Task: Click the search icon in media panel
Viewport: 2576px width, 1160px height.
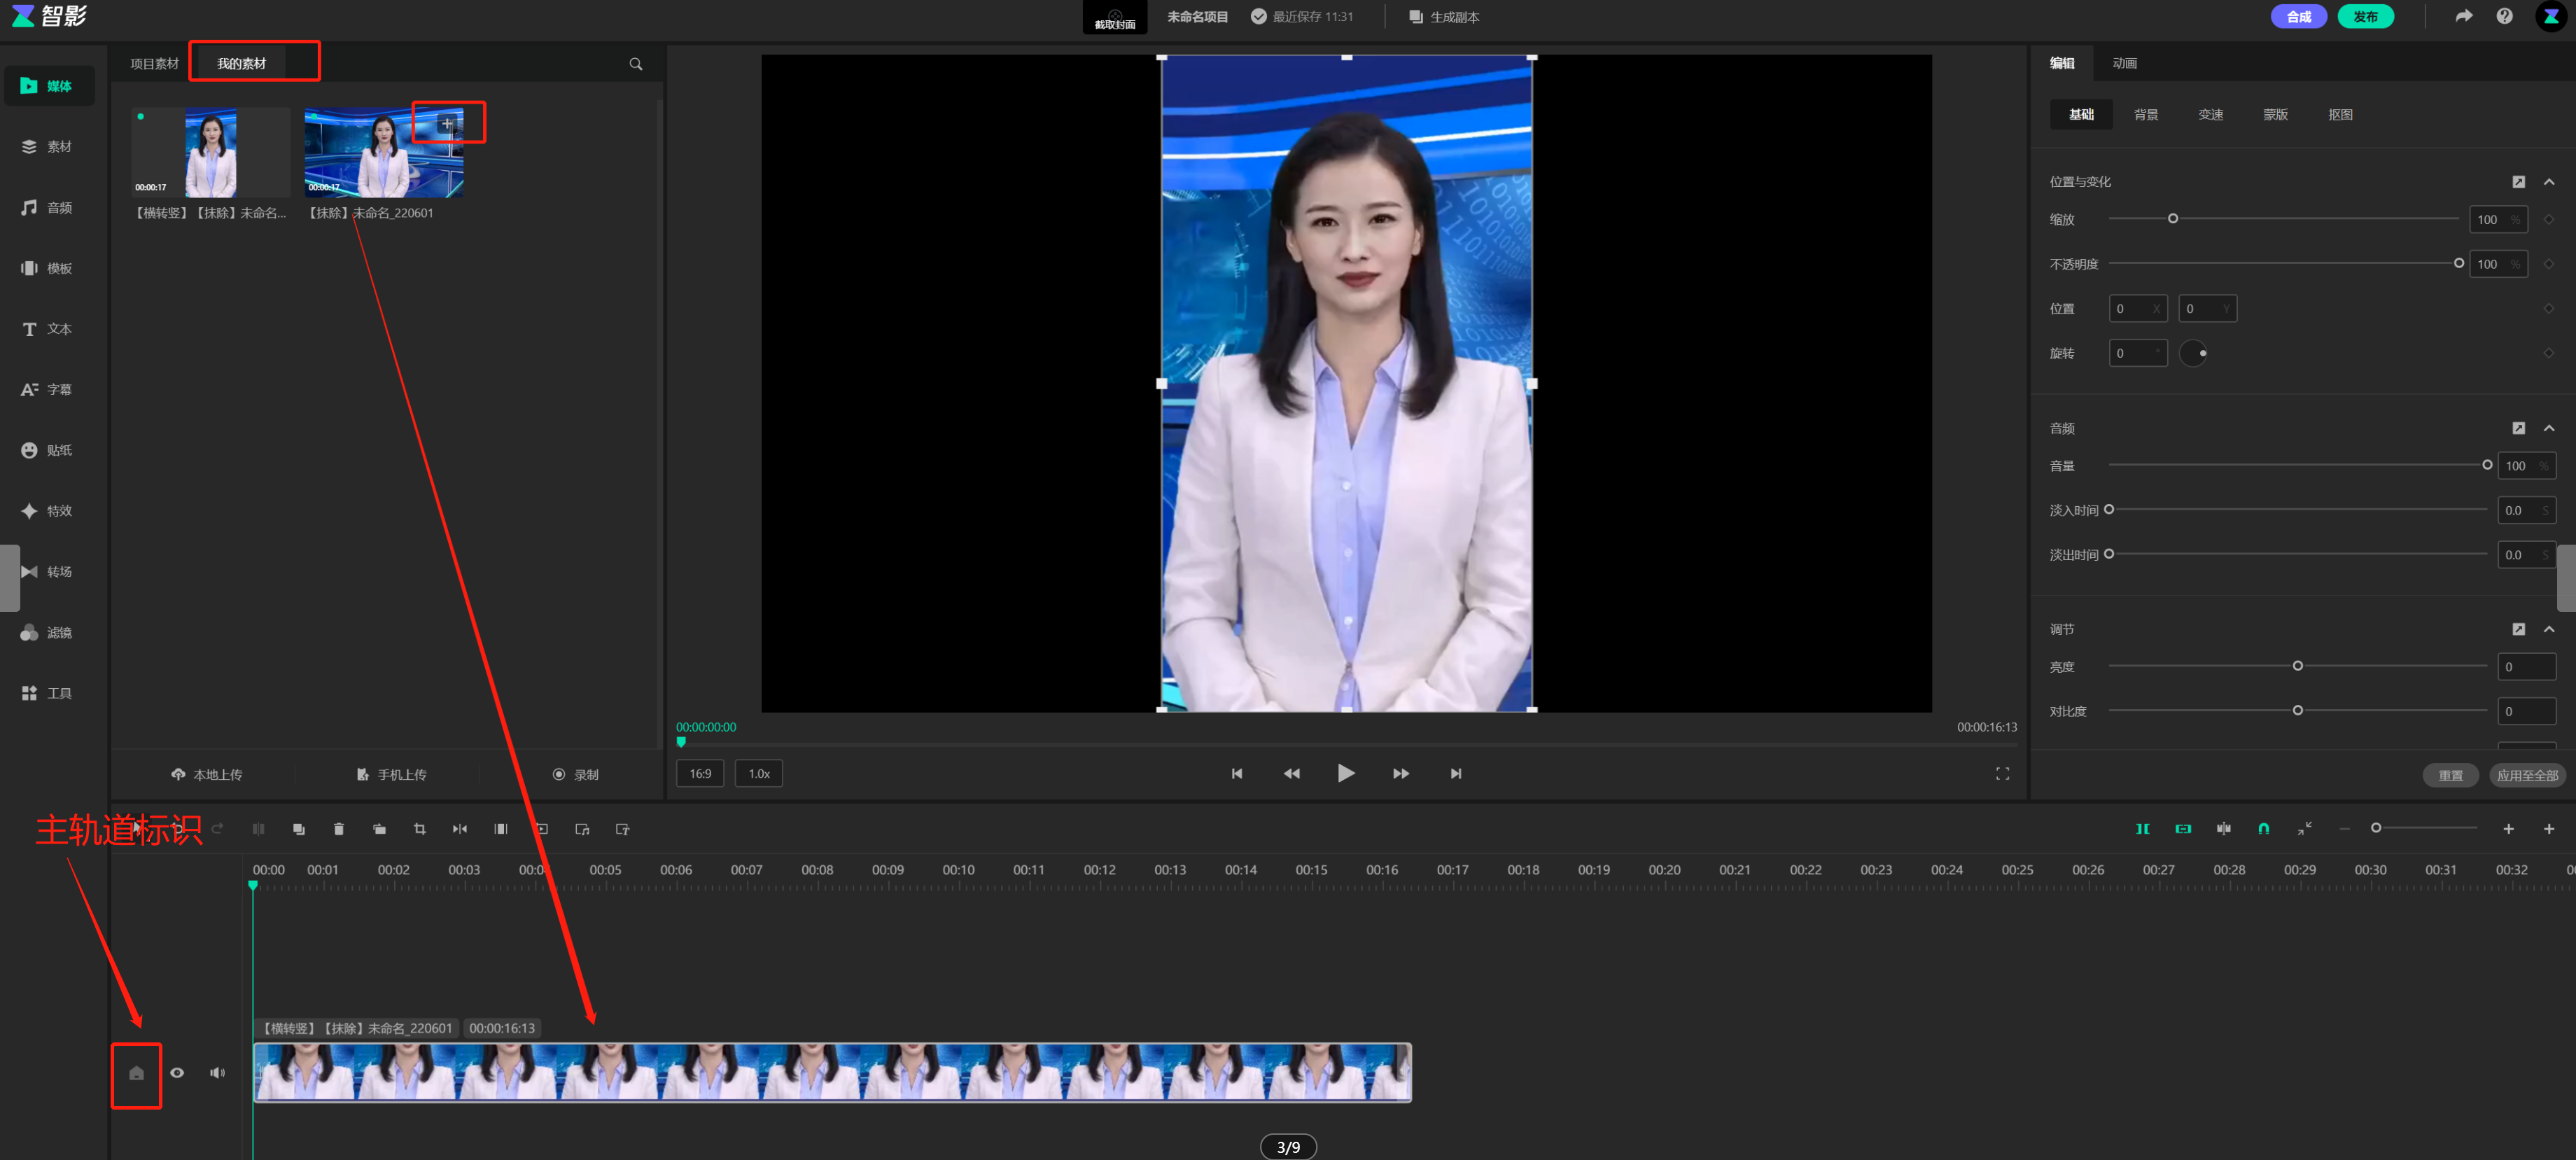Action: coord(635,64)
